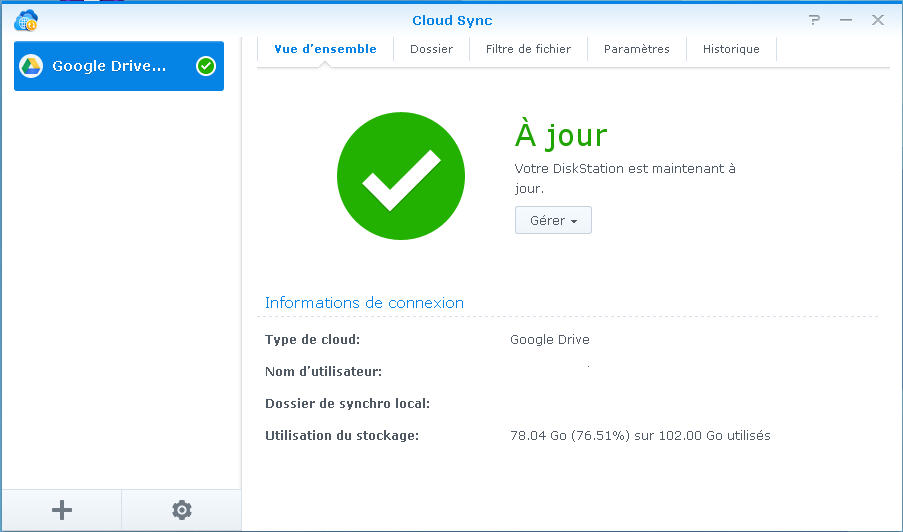The width and height of the screenshot is (903, 532).
Task: Switch to the Vue d'ensemble tab
Action: (x=325, y=49)
